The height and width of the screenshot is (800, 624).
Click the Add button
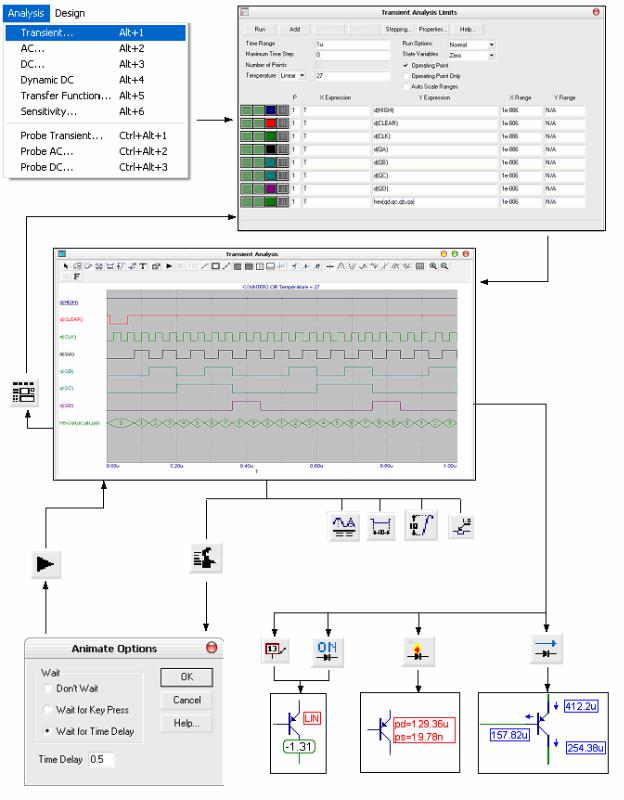click(294, 29)
